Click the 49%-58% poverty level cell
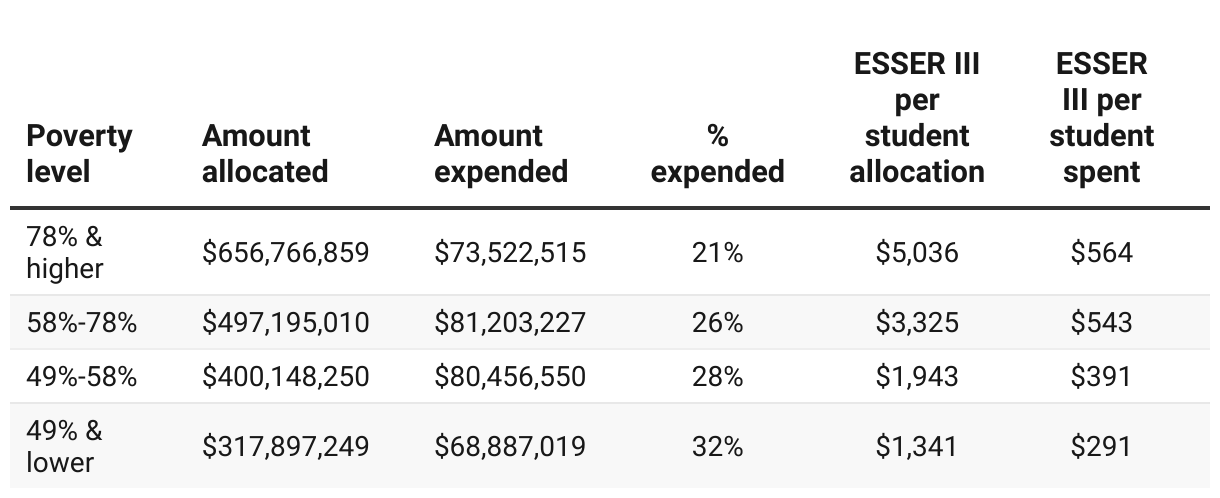1220x498 pixels. click(x=82, y=376)
